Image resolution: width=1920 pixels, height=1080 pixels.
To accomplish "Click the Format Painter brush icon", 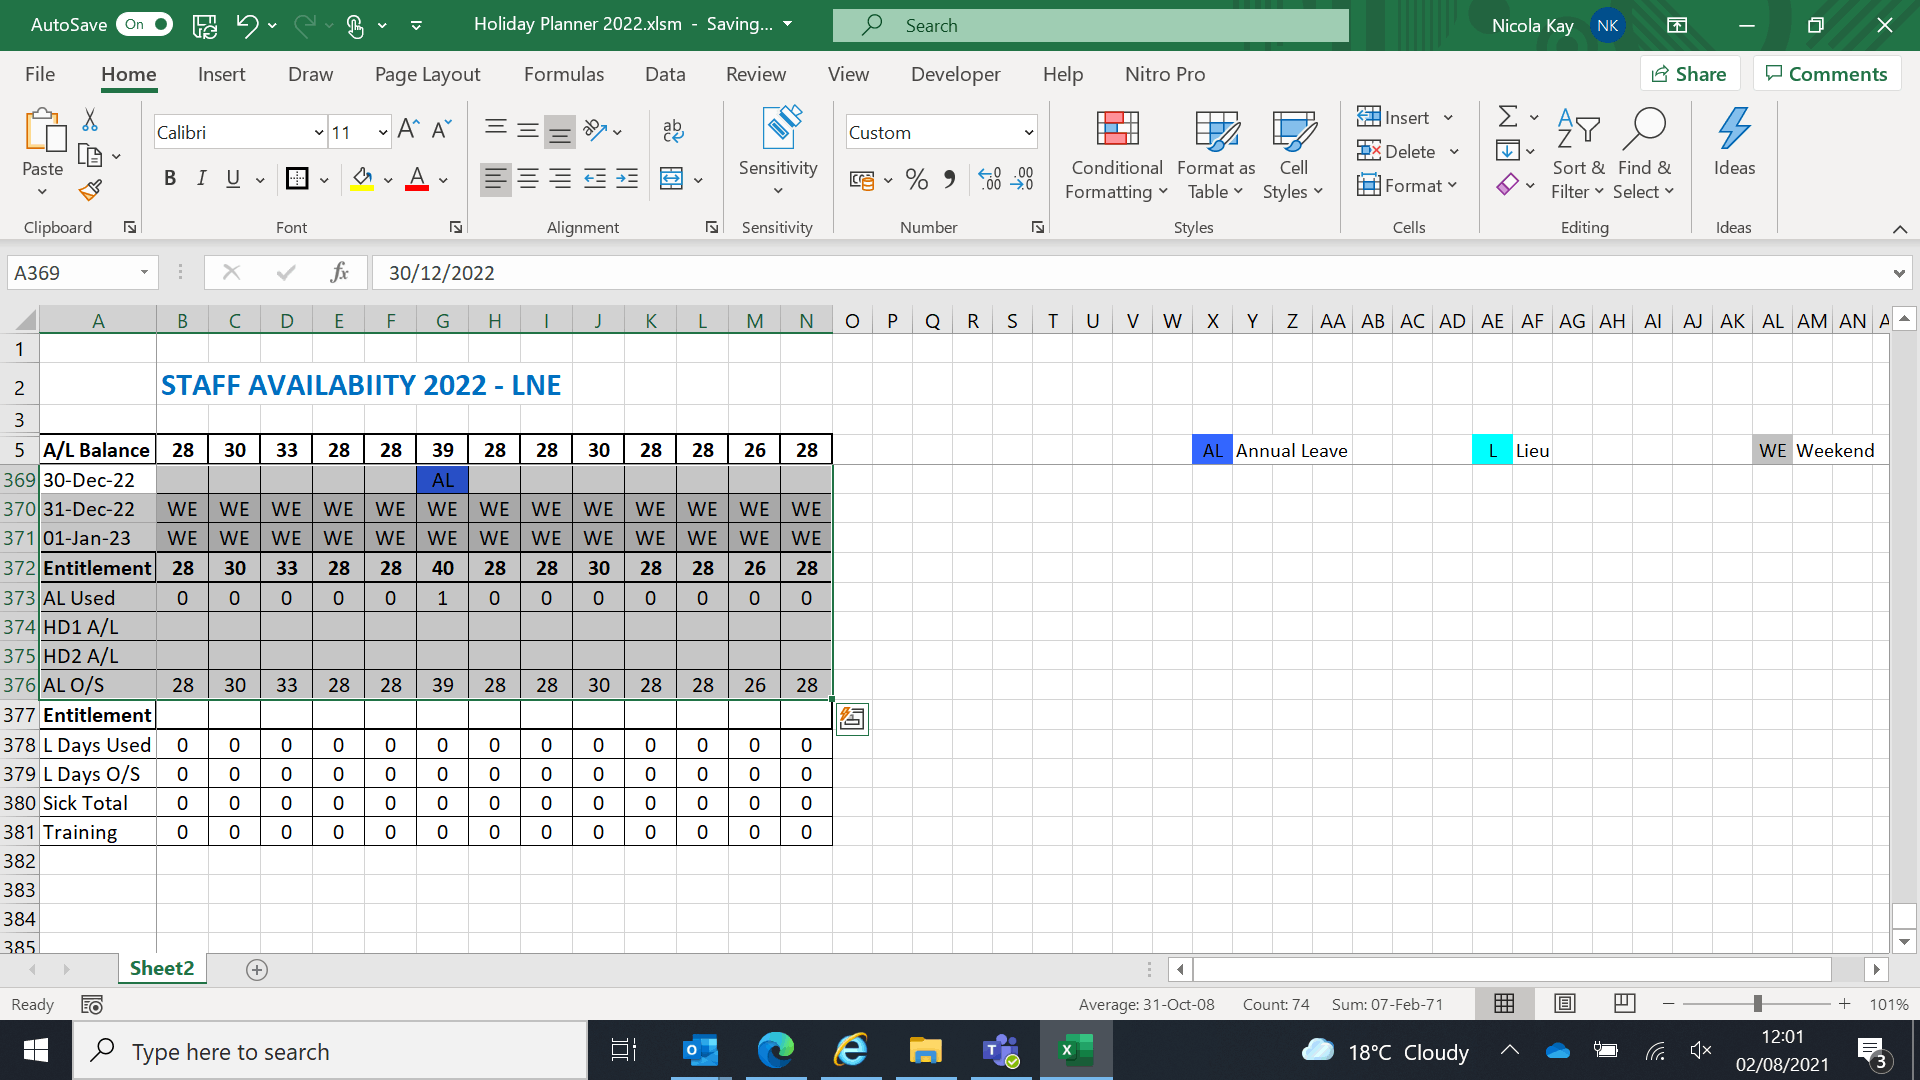I will pos(91,190).
